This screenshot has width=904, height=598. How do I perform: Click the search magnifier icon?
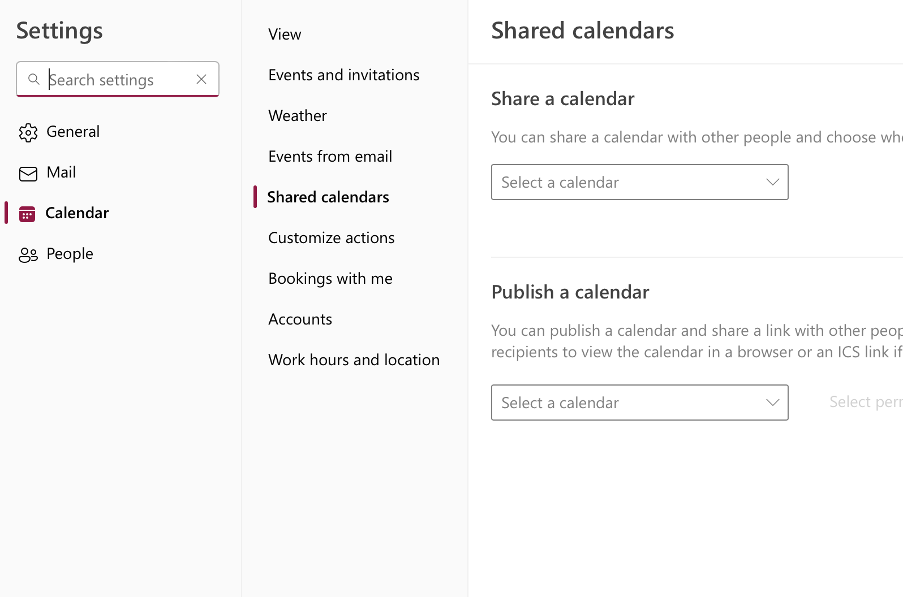(34, 80)
